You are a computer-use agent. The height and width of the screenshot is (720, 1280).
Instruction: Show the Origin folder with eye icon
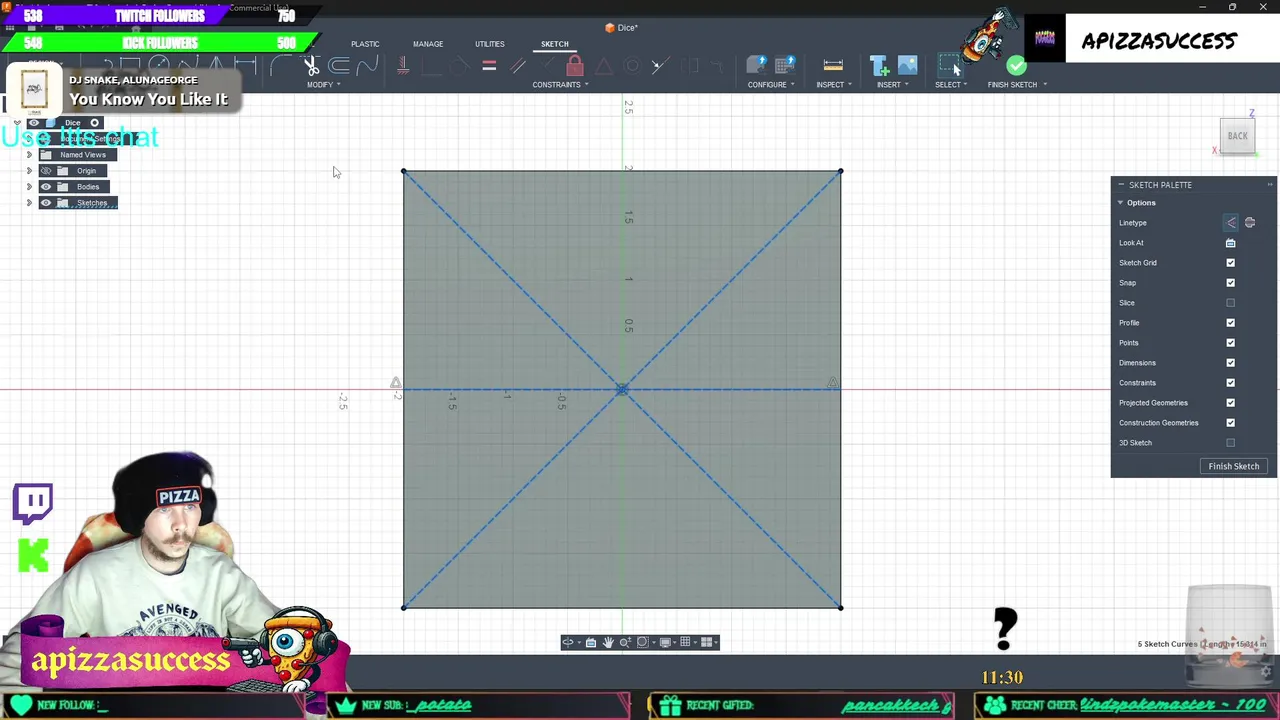coord(45,171)
